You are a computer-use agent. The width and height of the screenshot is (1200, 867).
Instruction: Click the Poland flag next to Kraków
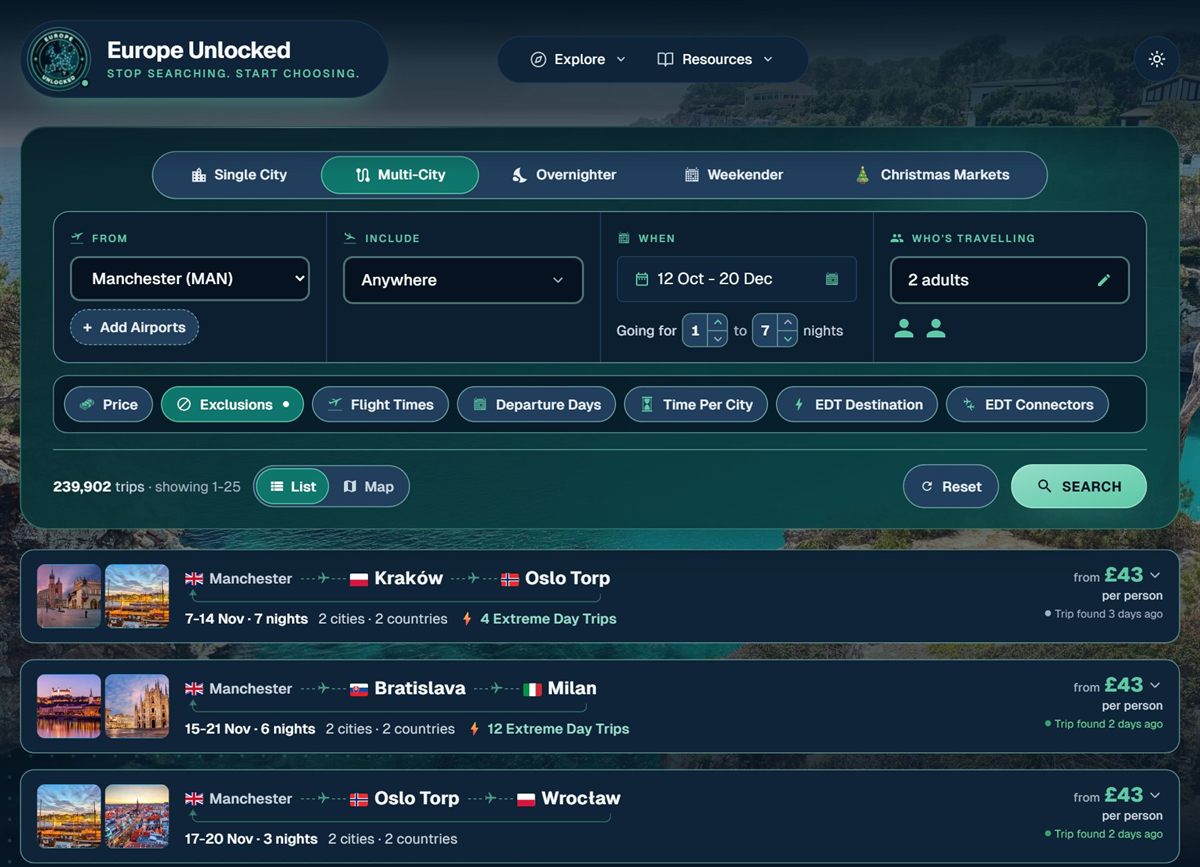click(x=358, y=579)
